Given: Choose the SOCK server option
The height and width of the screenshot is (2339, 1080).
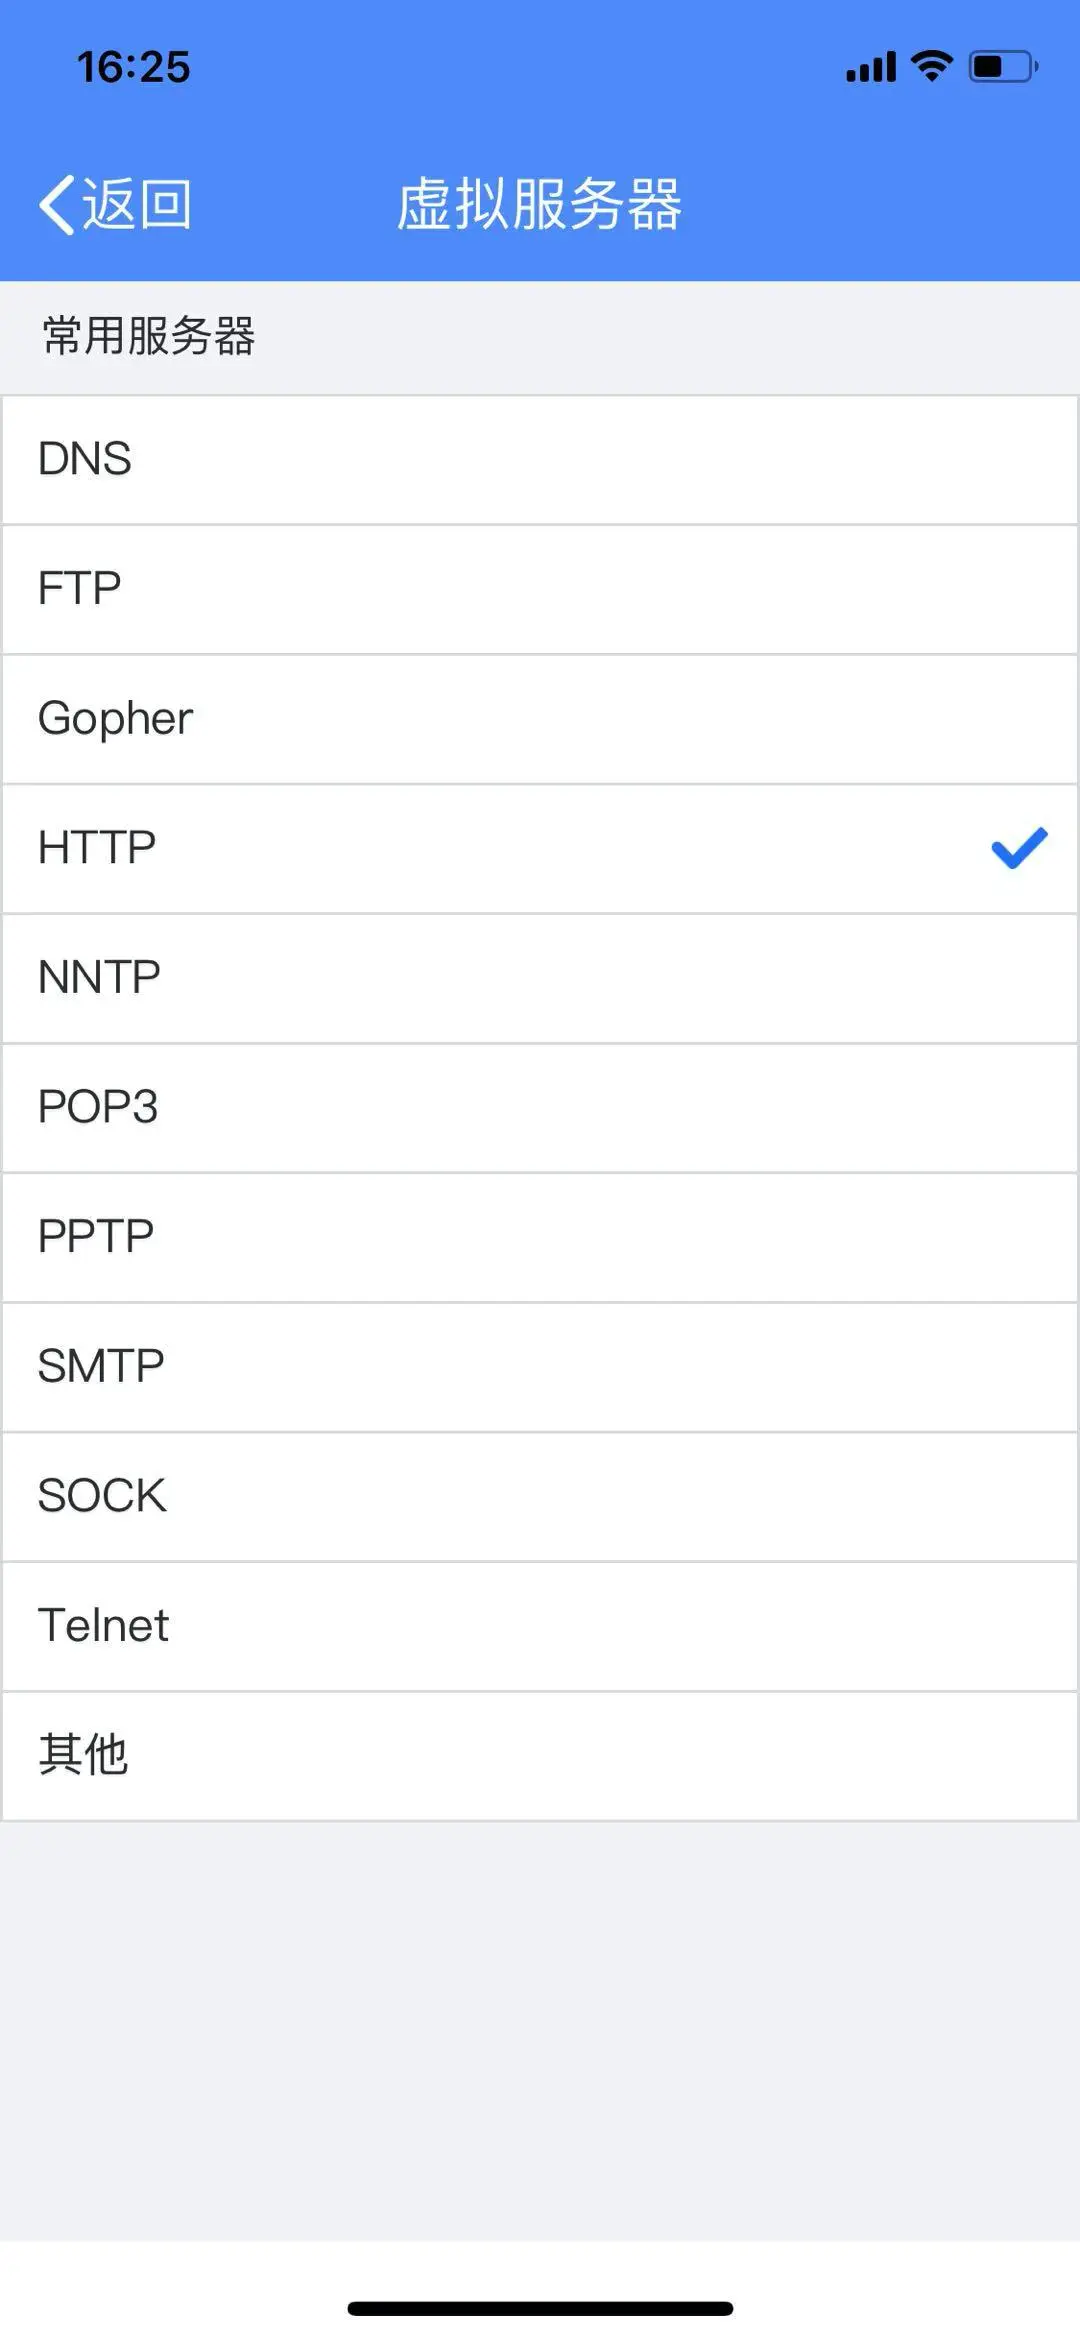Looking at the screenshot, I should 540,1496.
